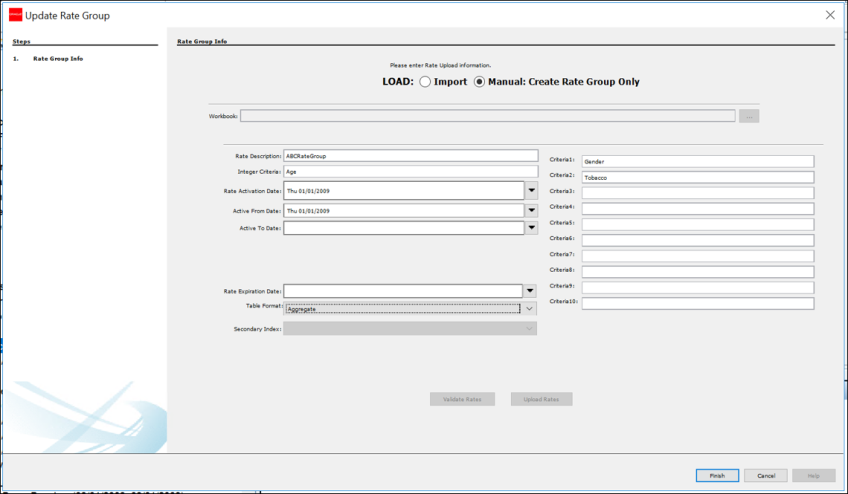Click the Criteria2 field containing Tobacco
The height and width of the screenshot is (494, 848).
click(x=698, y=177)
